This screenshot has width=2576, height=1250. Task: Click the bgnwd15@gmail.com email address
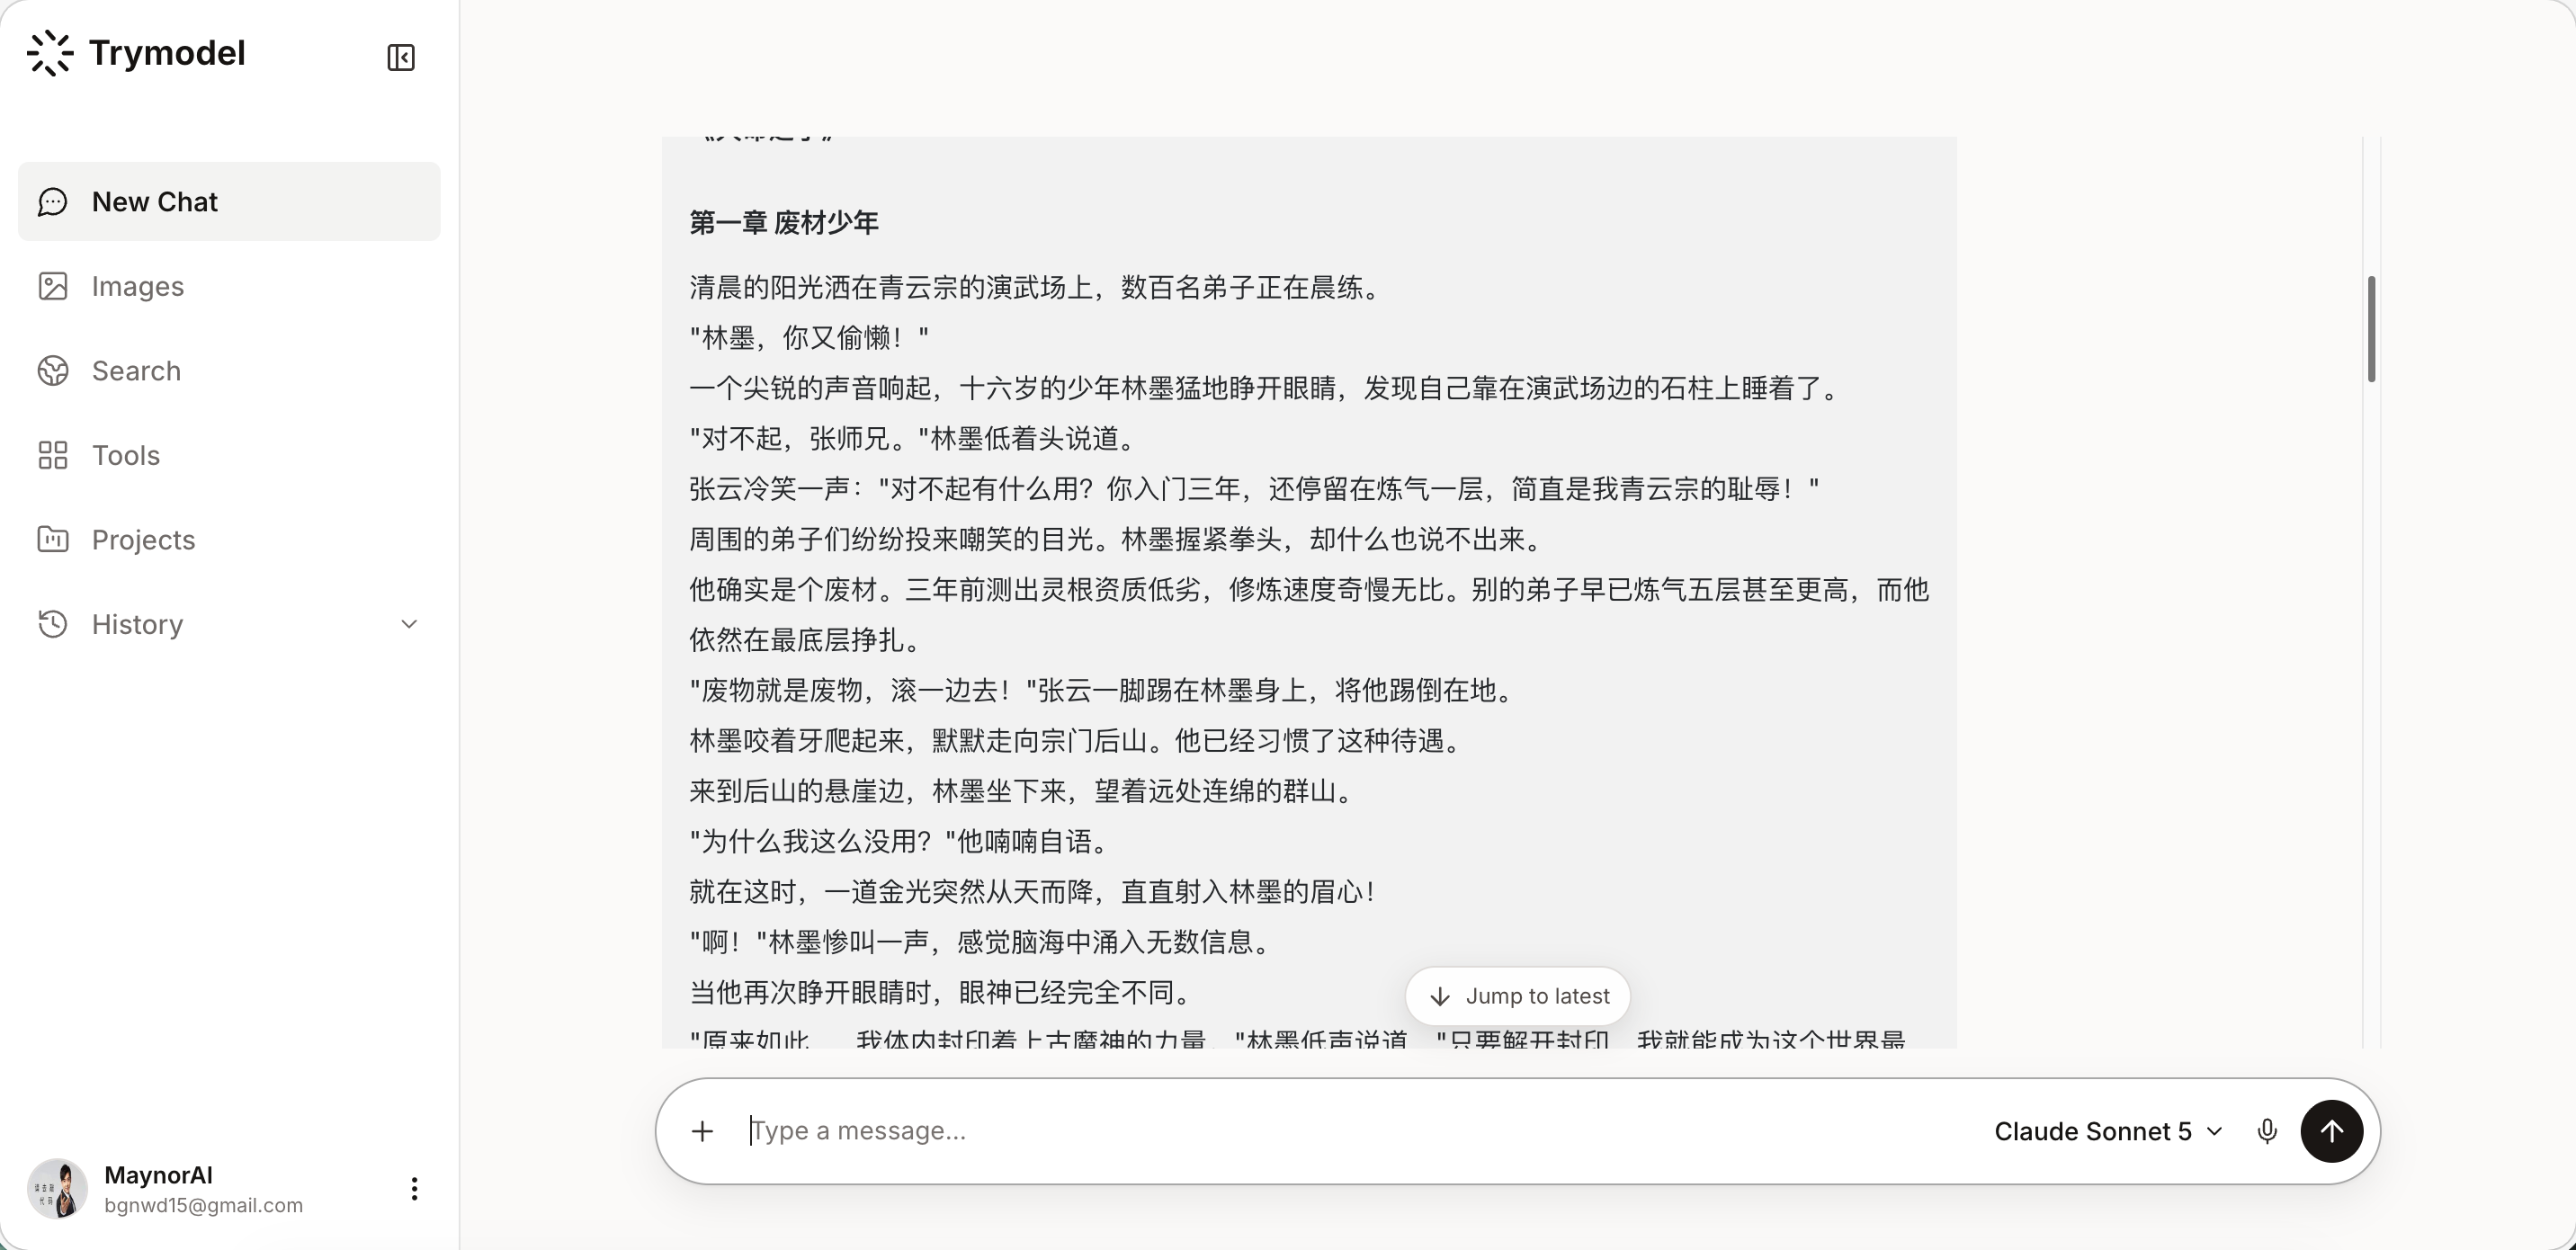(x=203, y=1206)
